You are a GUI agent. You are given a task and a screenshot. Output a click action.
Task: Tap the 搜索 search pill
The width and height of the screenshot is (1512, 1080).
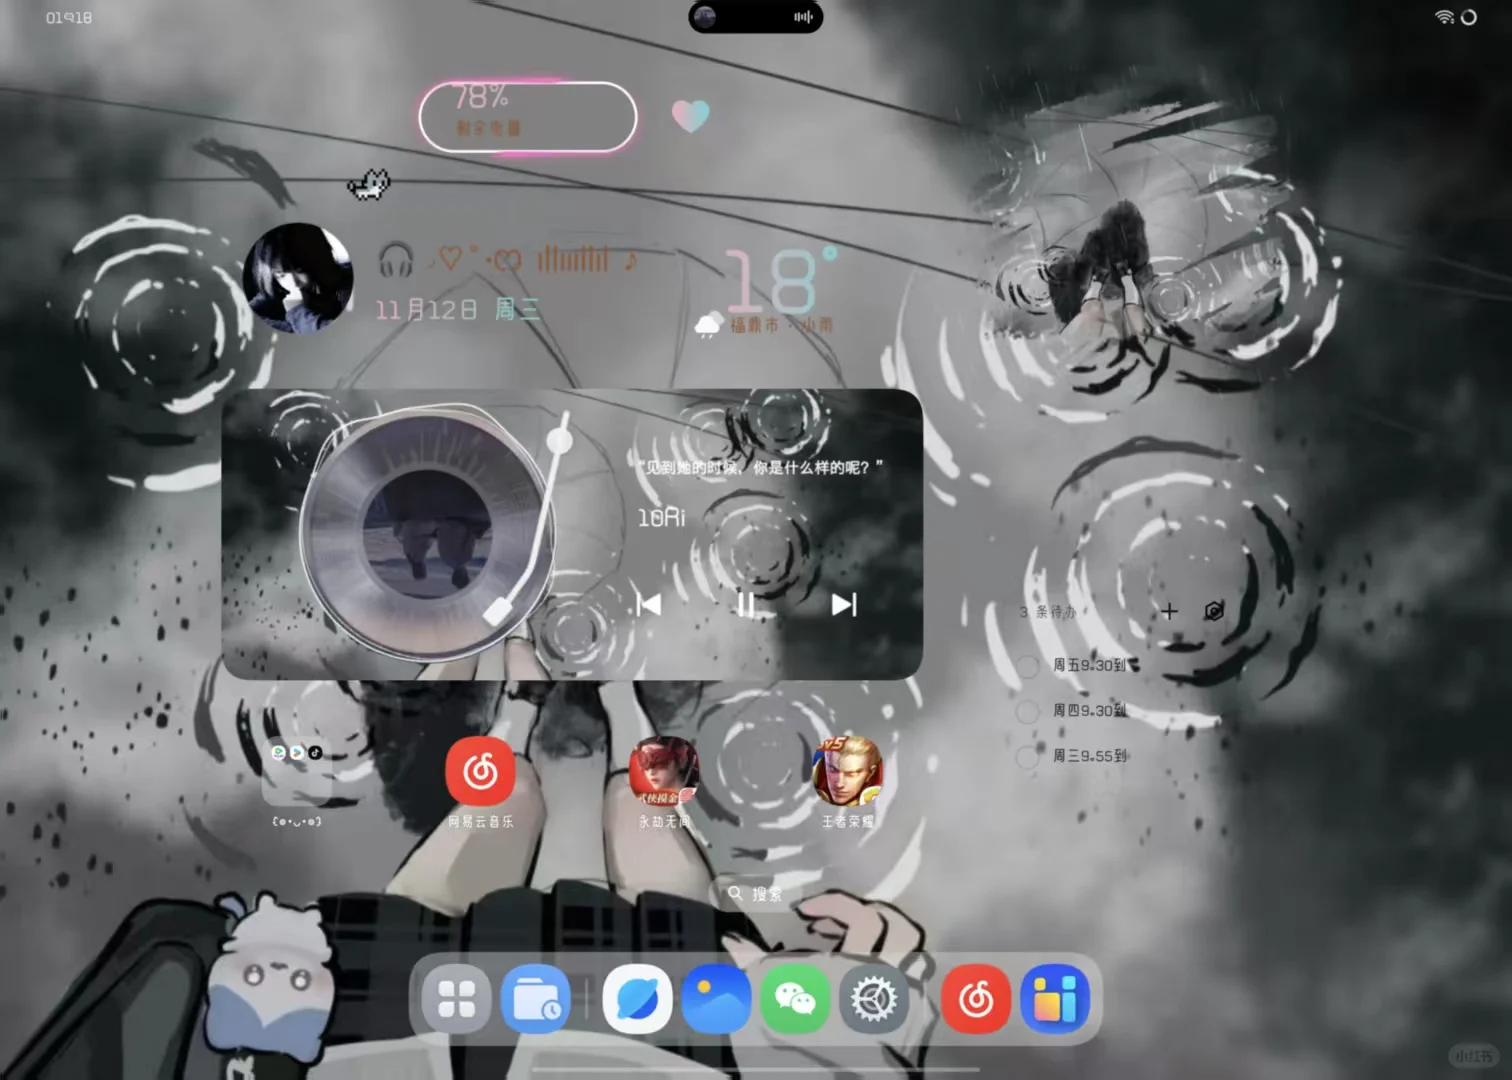[756, 894]
